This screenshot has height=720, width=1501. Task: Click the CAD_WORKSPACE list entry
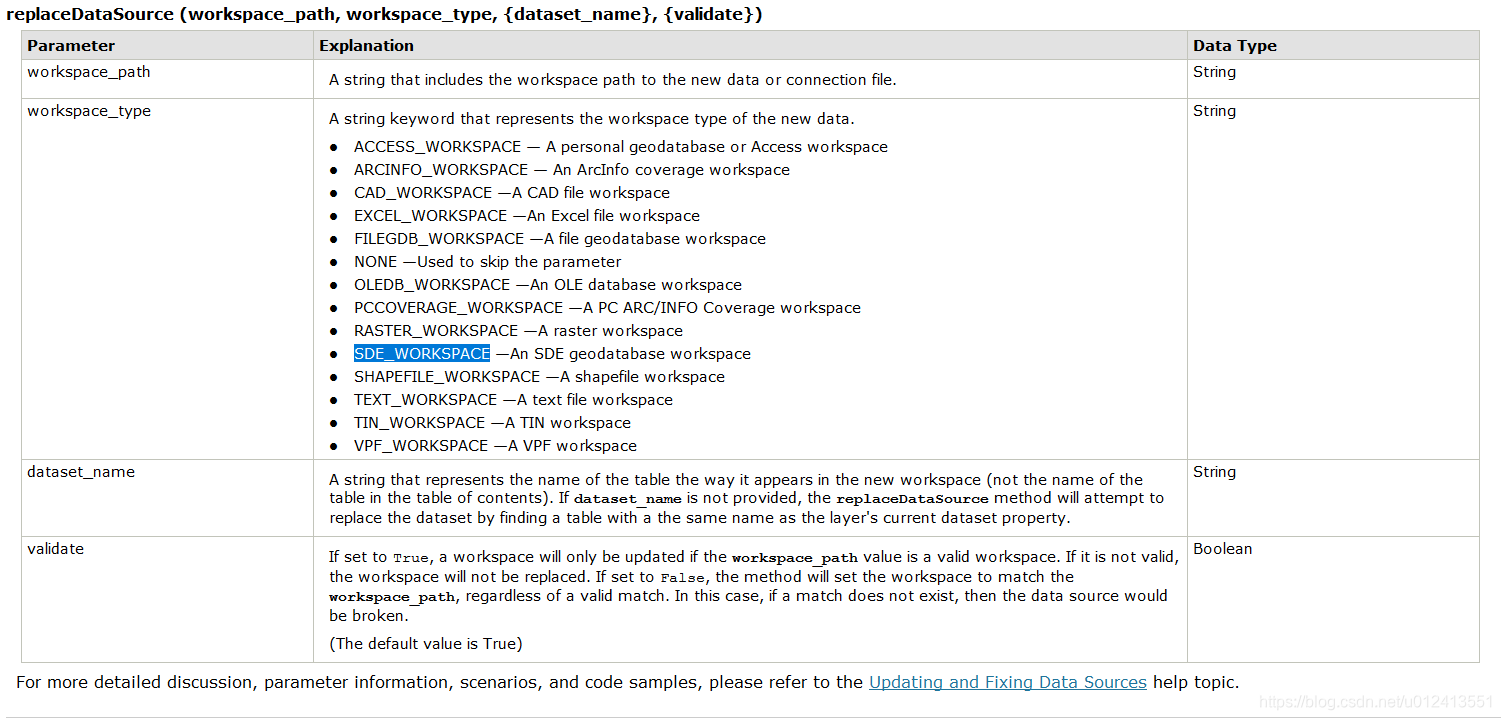point(511,193)
